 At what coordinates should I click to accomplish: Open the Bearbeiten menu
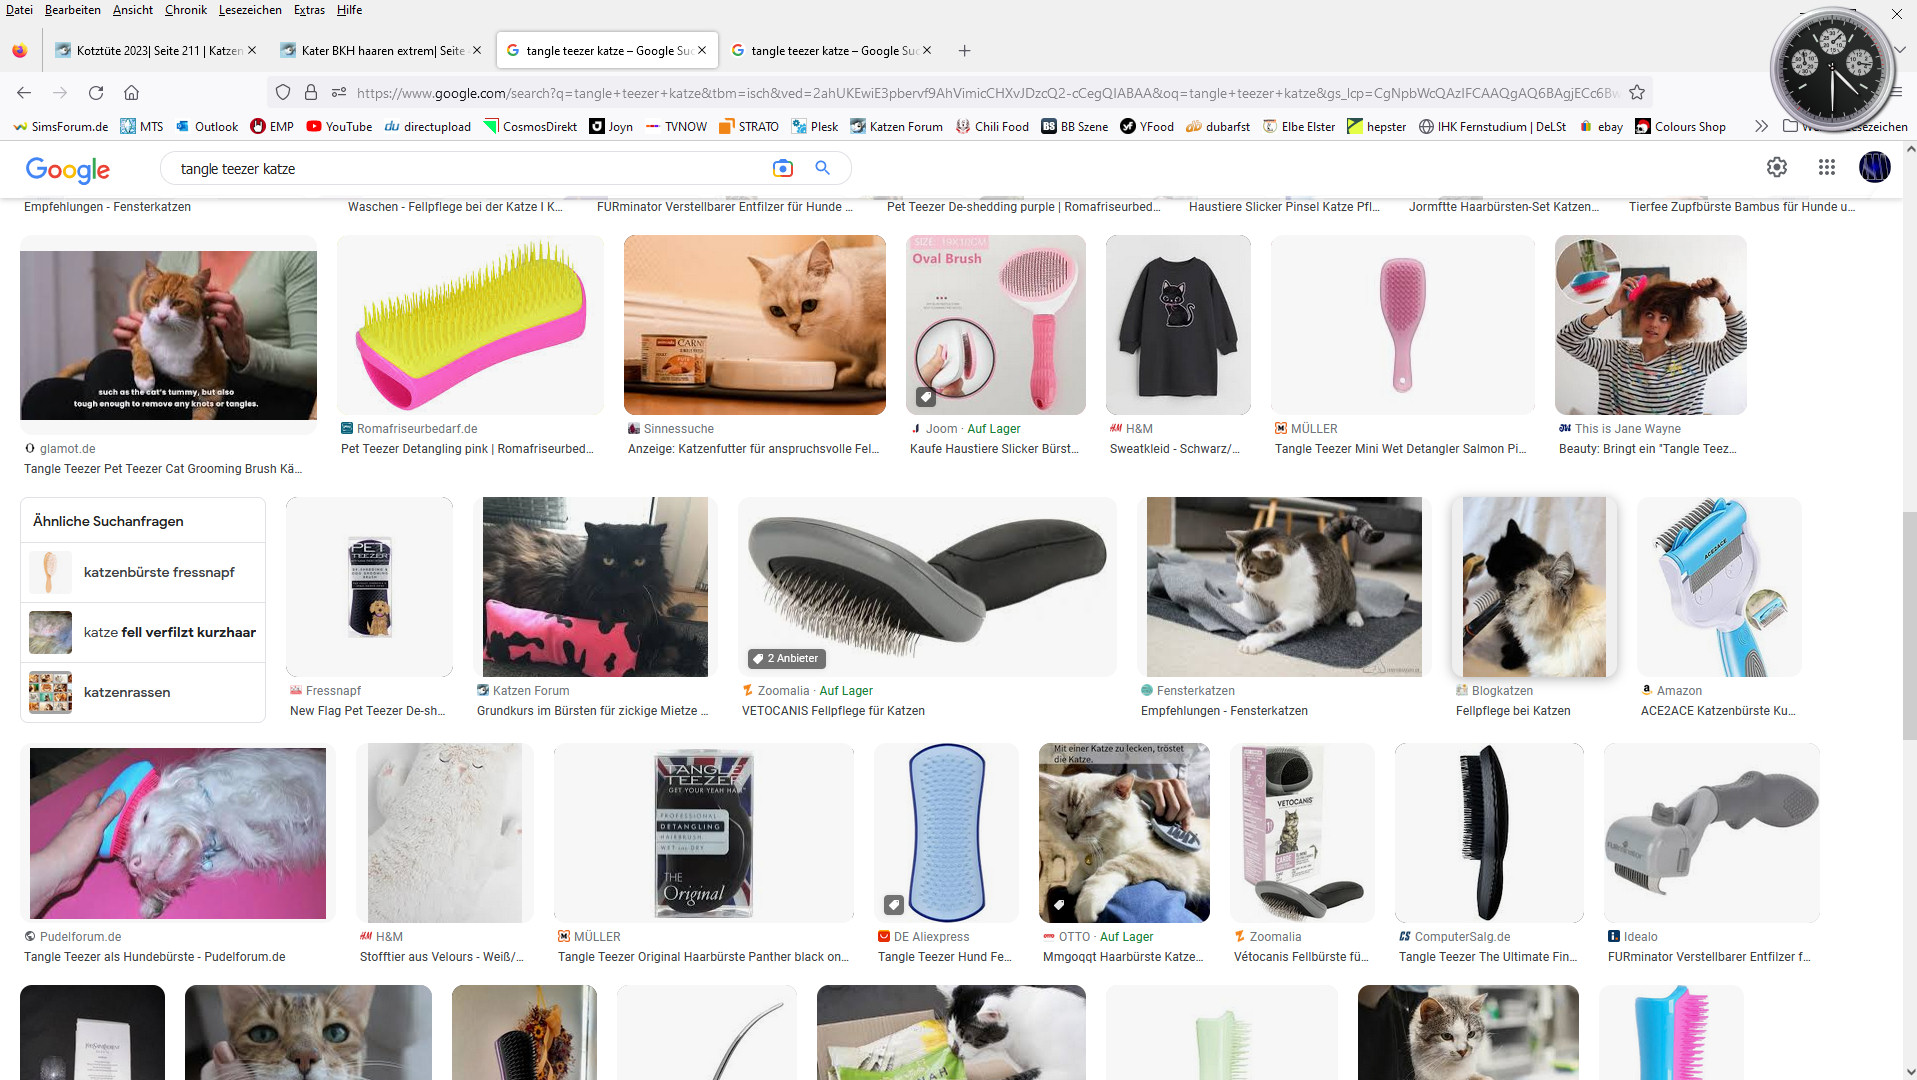pyautogui.click(x=72, y=10)
